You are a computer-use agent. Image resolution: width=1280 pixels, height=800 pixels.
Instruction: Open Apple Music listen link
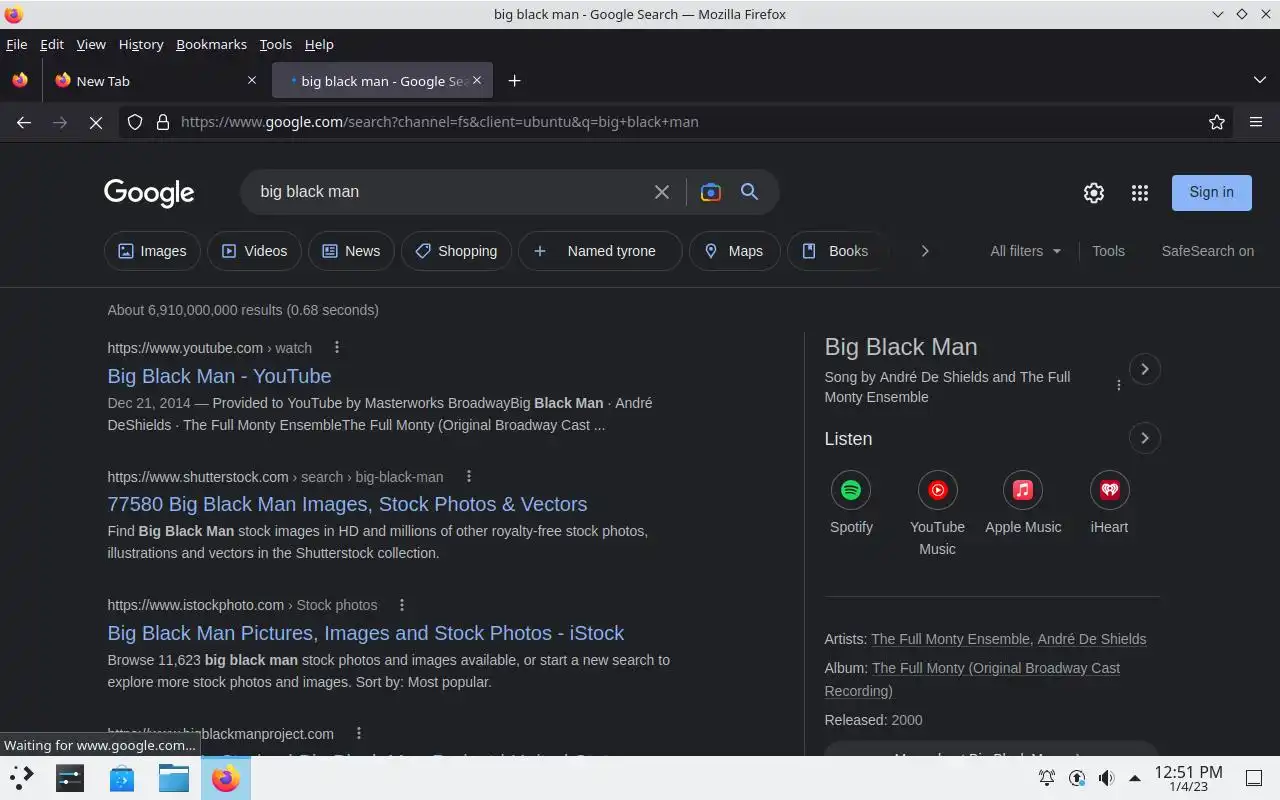pos(1023,503)
